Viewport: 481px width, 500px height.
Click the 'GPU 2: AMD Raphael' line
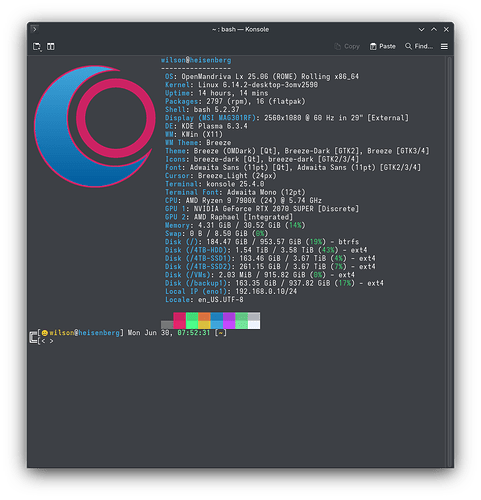click(229, 217)
